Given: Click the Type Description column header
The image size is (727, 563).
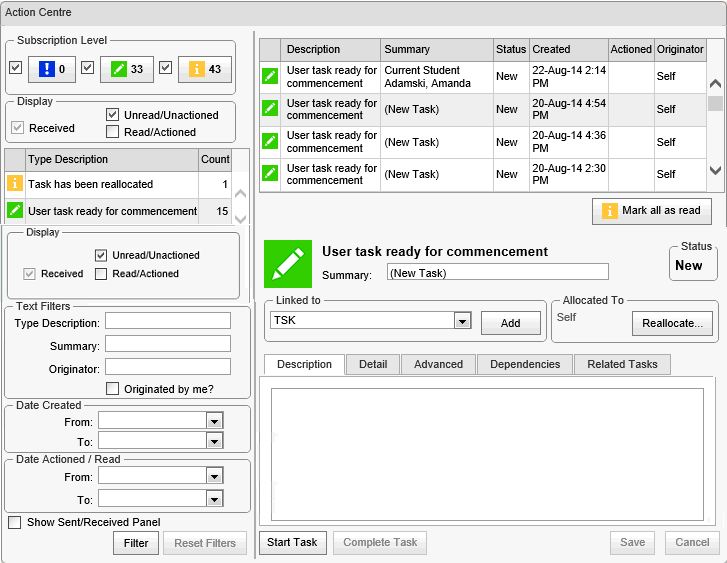Looking at the screenshot, I should point(112,160).
